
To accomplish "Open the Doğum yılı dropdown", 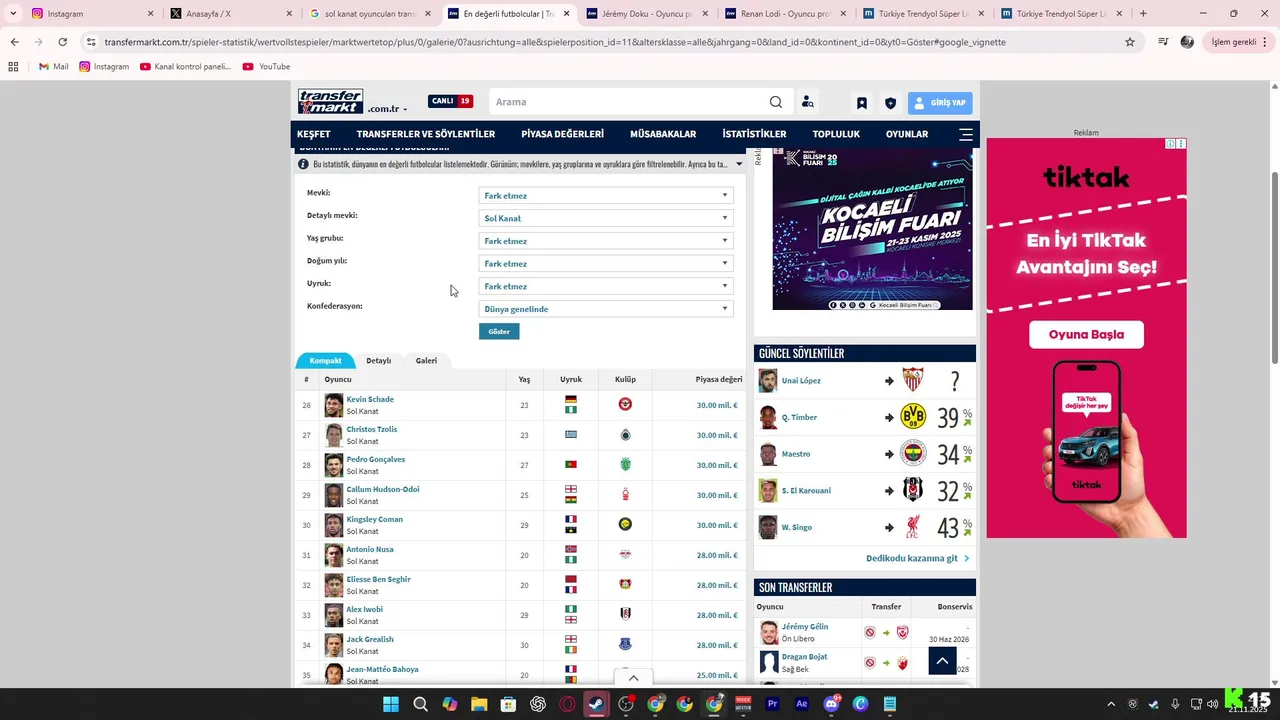I will pos(606,264).
